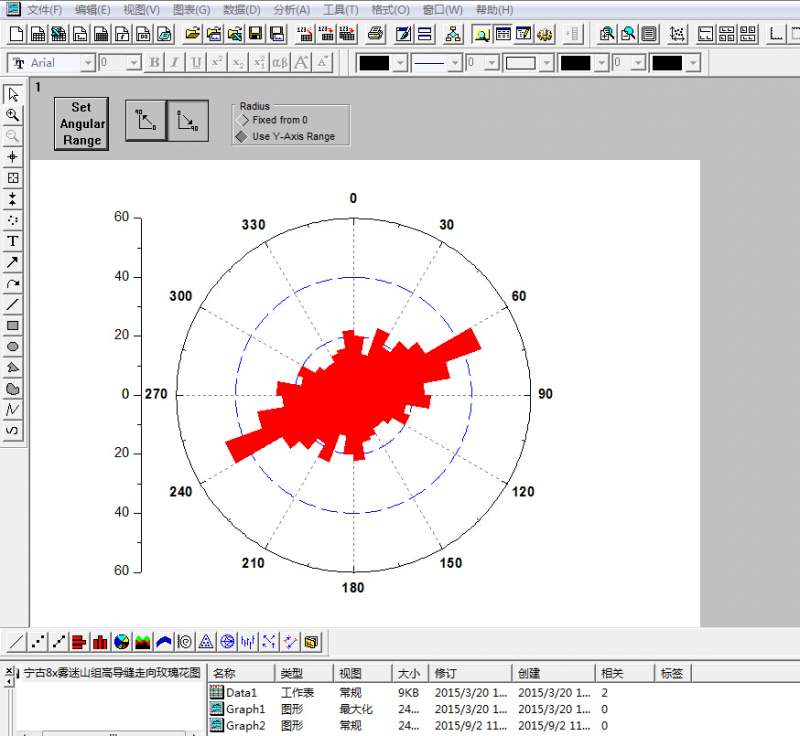Open the 图表(G) menu
The height and width of the screenshot is (736, 800).
coord(191,10)
